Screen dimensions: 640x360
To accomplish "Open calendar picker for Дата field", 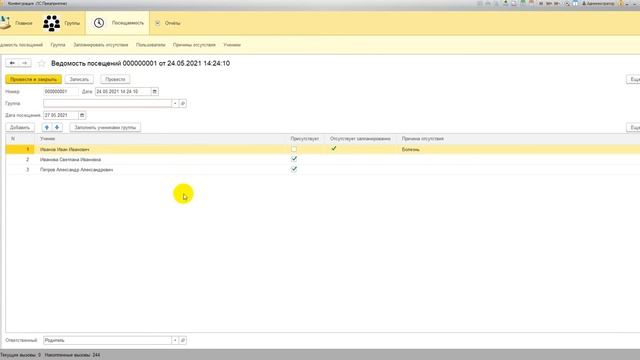I will 155,91.
